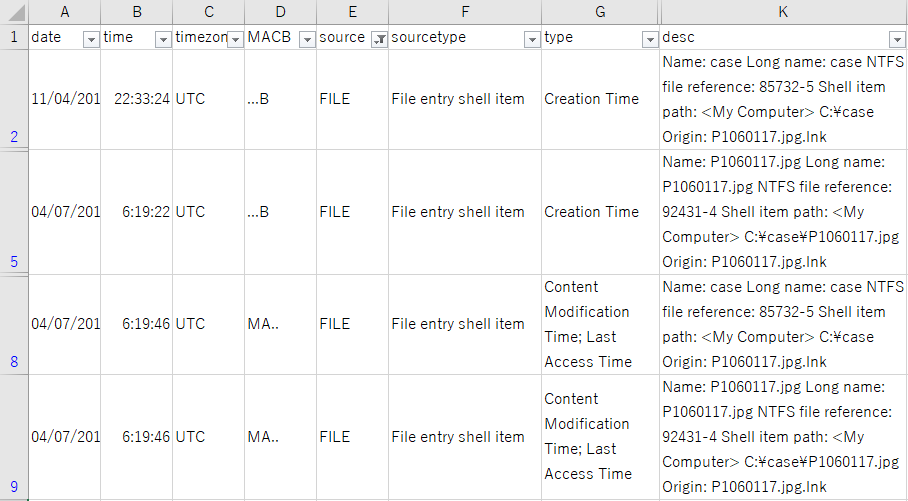The image size is (908, 501).
Task: Select the row 1 header
Action: point(14,37)
